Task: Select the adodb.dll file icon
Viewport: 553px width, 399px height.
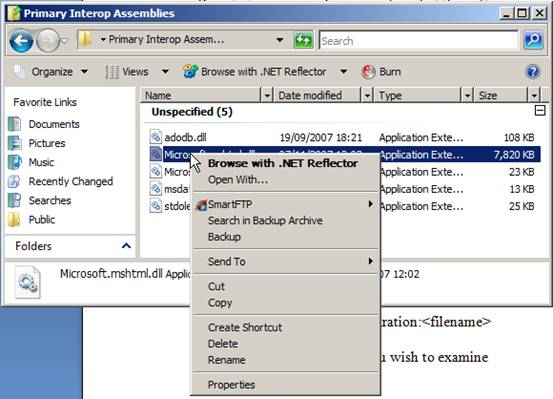Action: click(x=155, y=137)
